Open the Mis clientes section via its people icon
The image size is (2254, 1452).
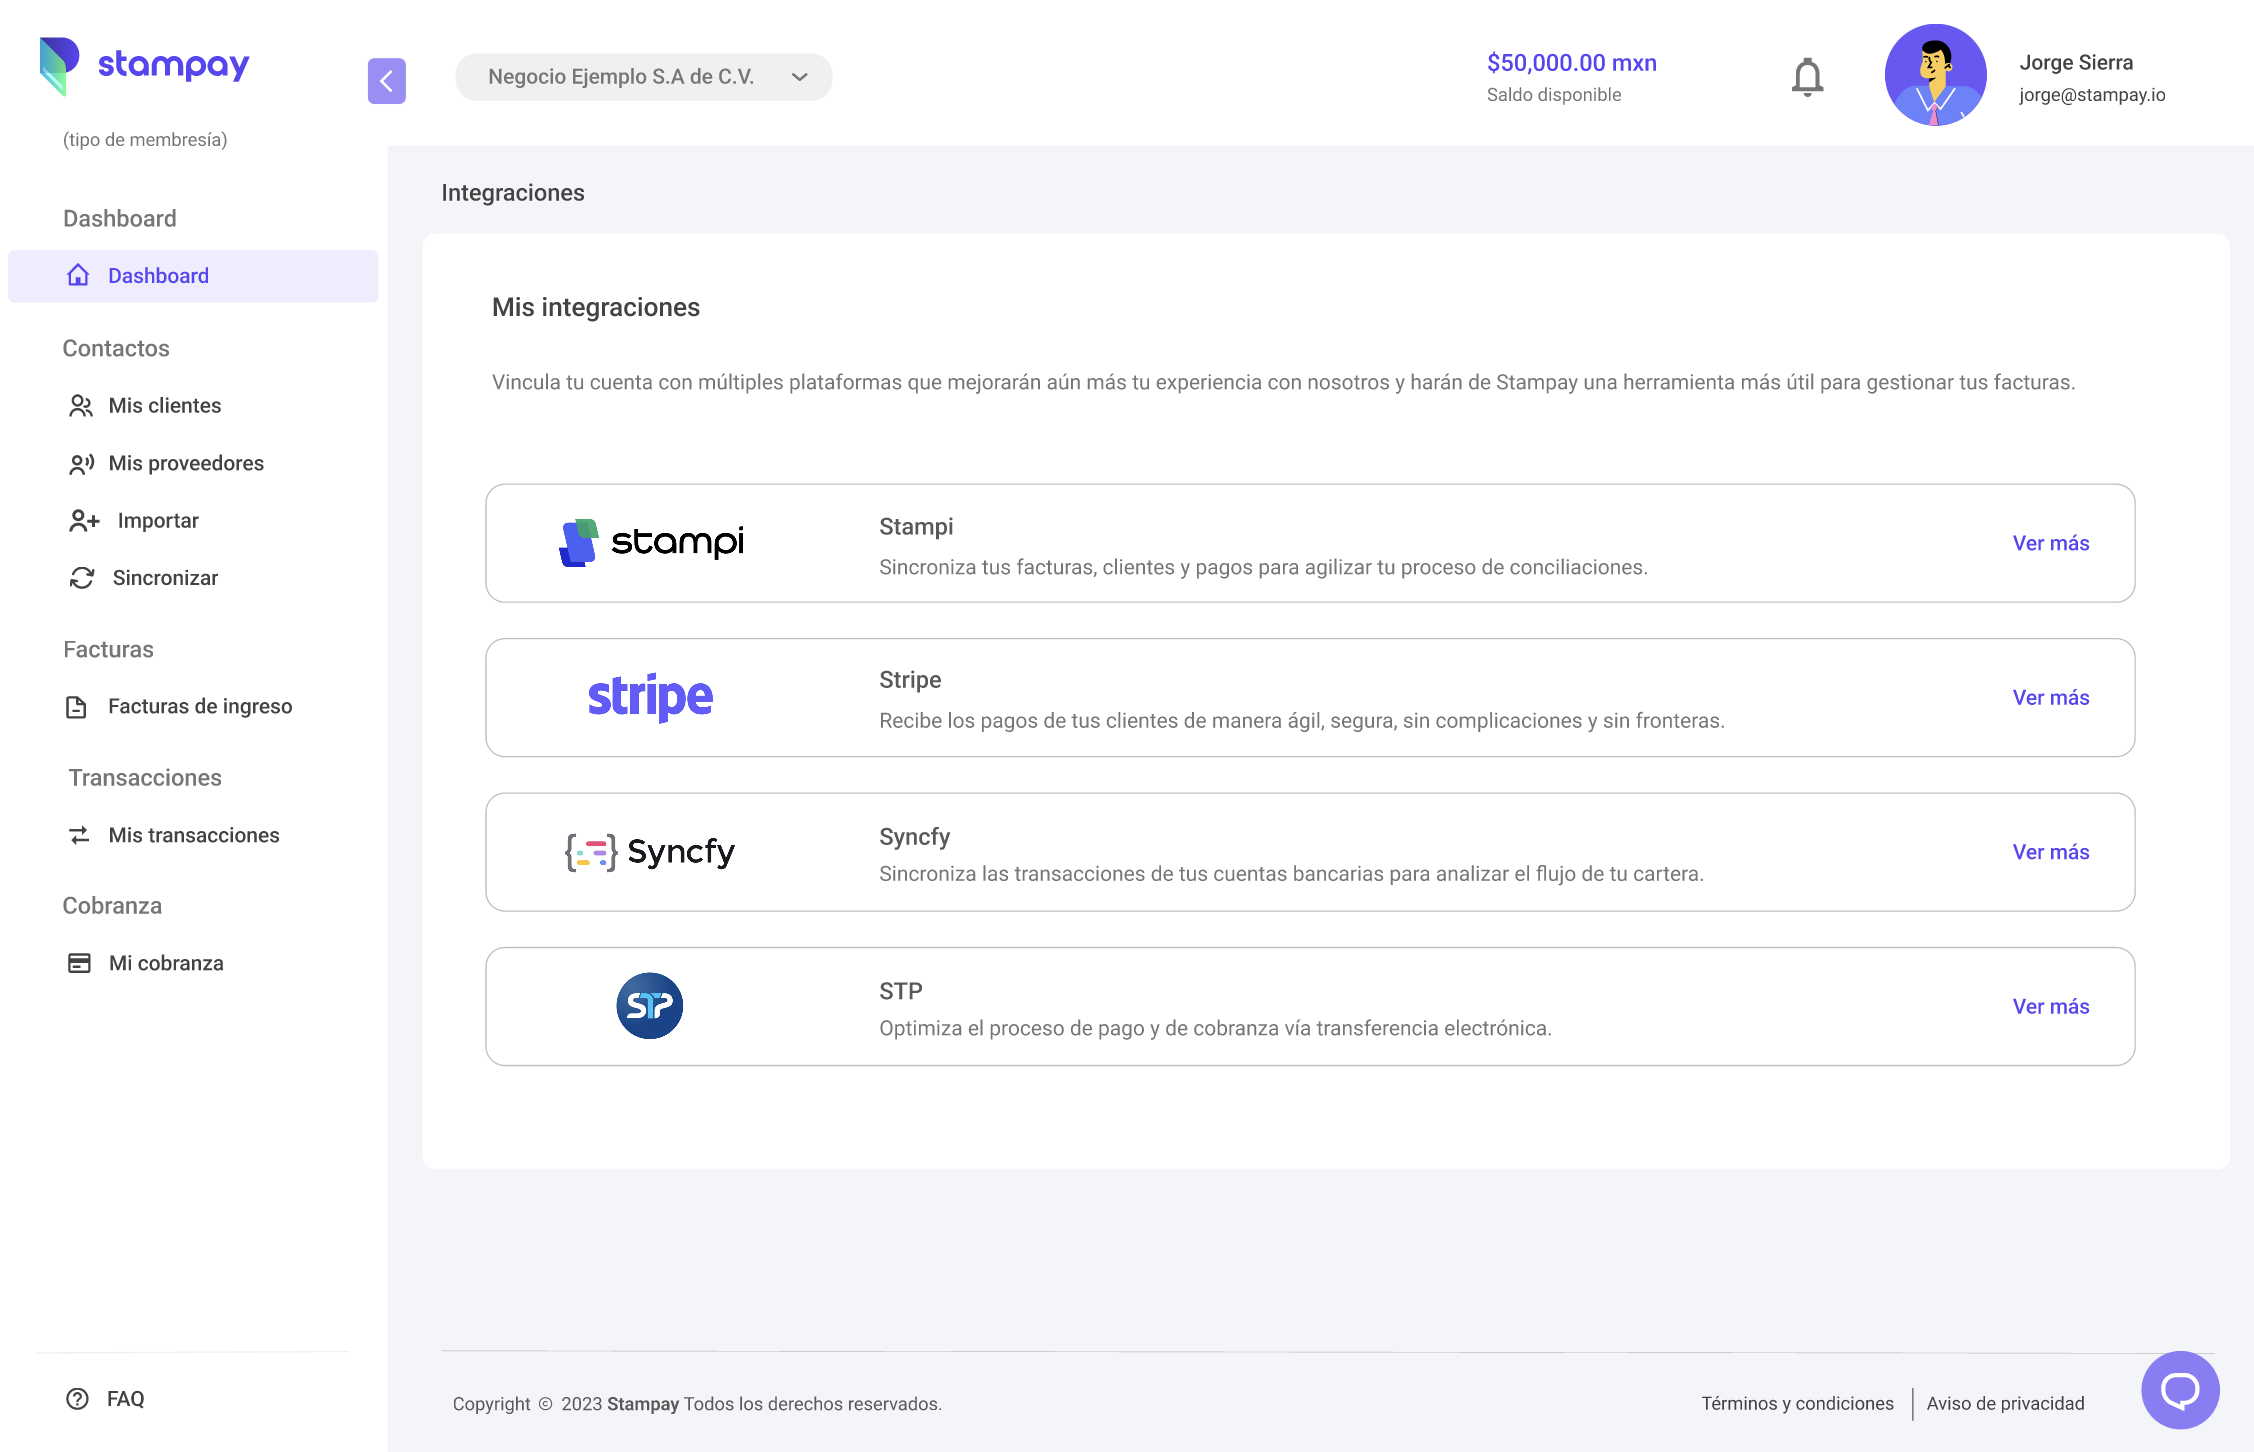pos(81,405)
